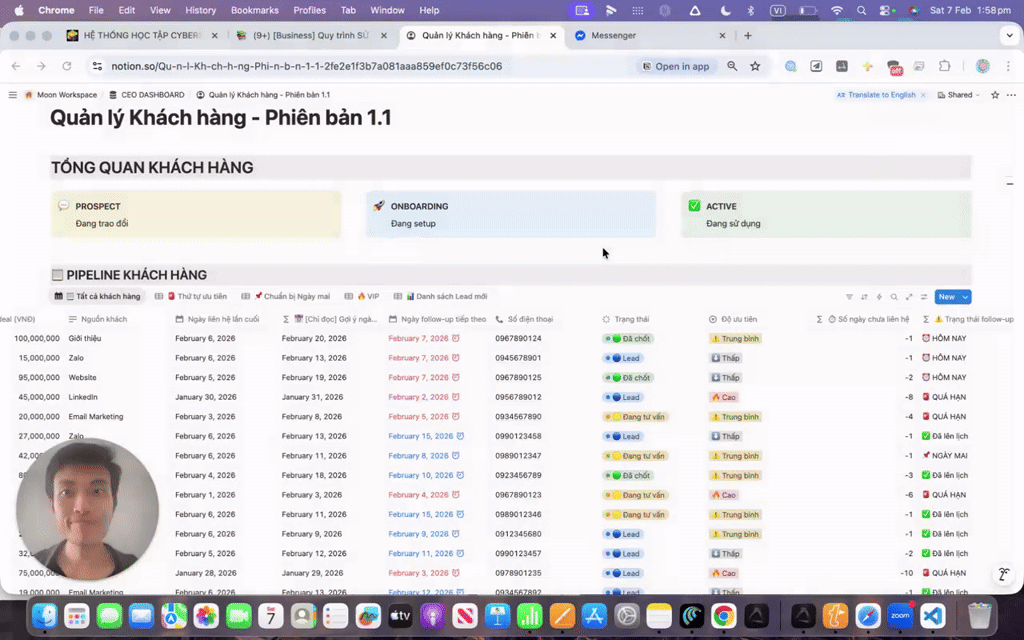This screenshot has width=1024, height=640.
Task: Open Chrome profile avatar
Action: (x=982, y=66)
